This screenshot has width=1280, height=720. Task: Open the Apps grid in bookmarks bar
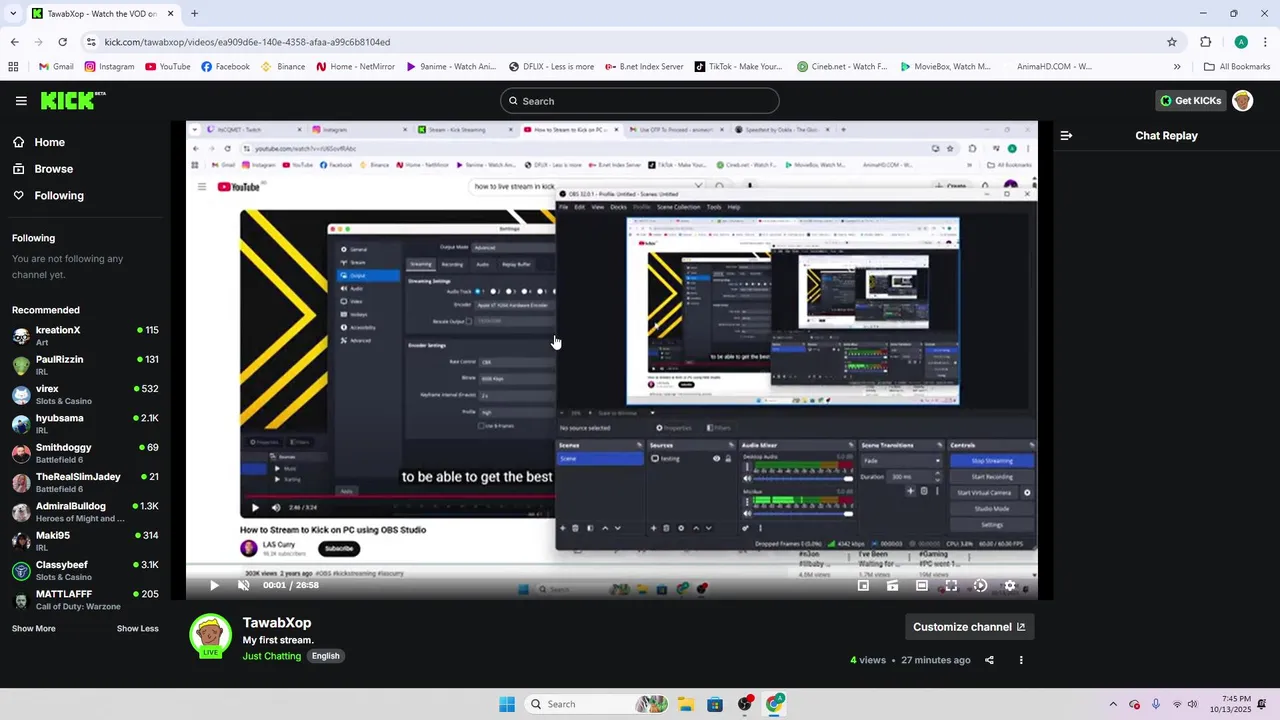click(13, 67)
